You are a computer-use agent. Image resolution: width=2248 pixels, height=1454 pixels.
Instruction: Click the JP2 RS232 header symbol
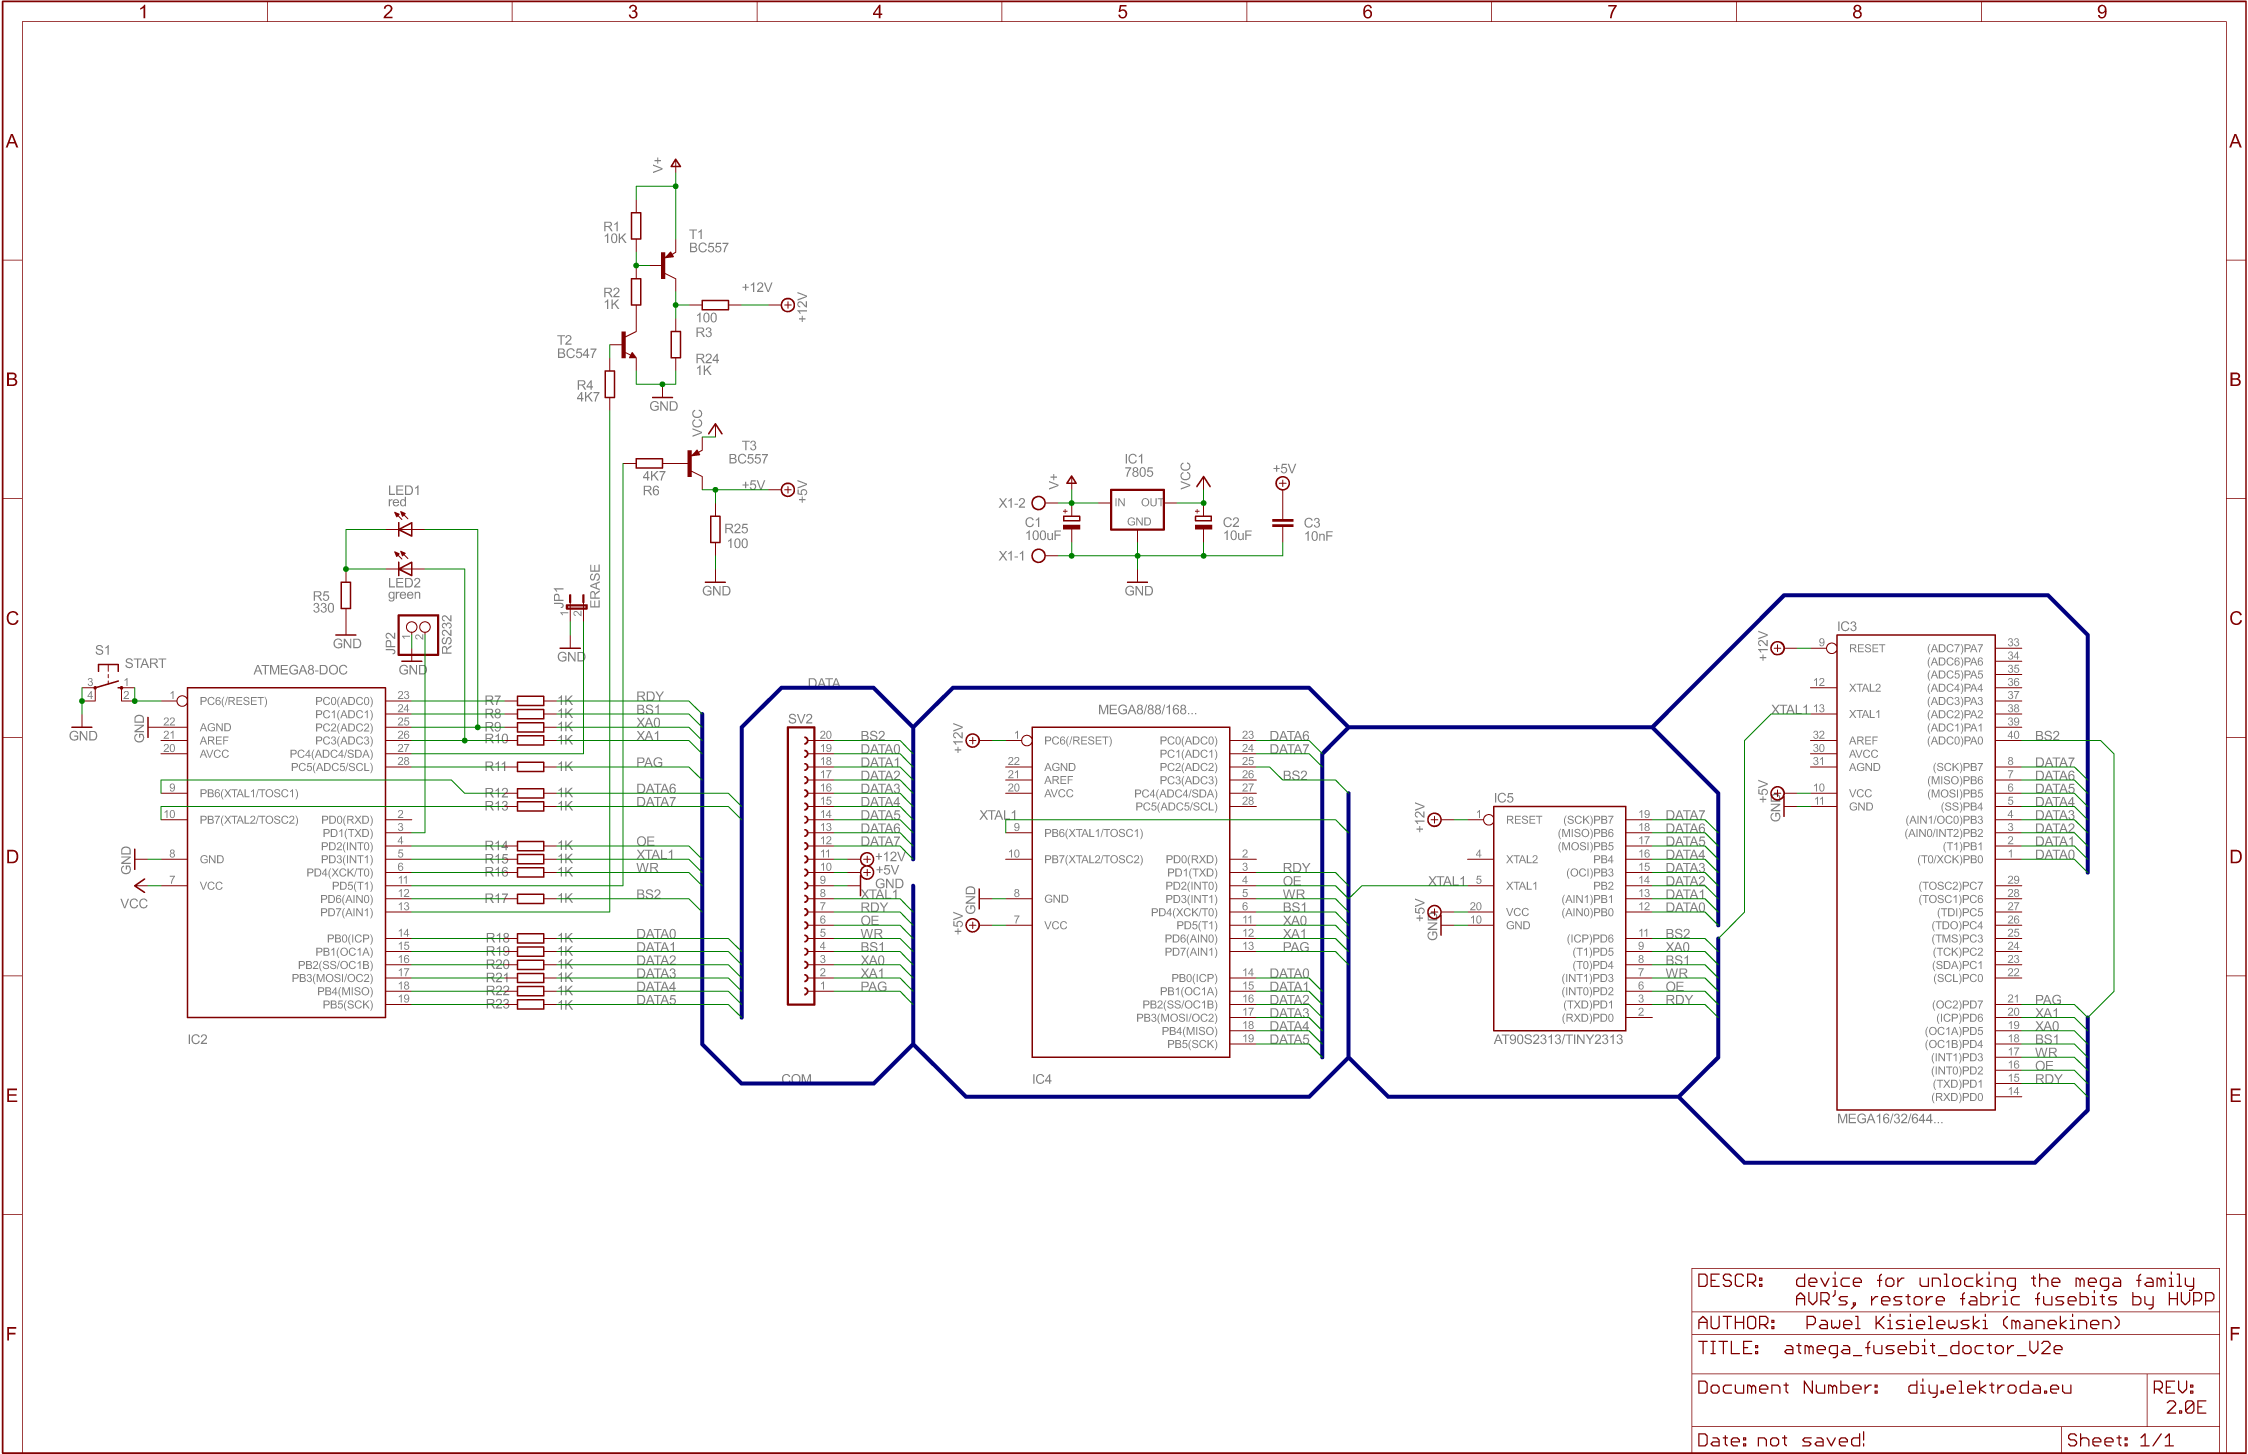418,634
